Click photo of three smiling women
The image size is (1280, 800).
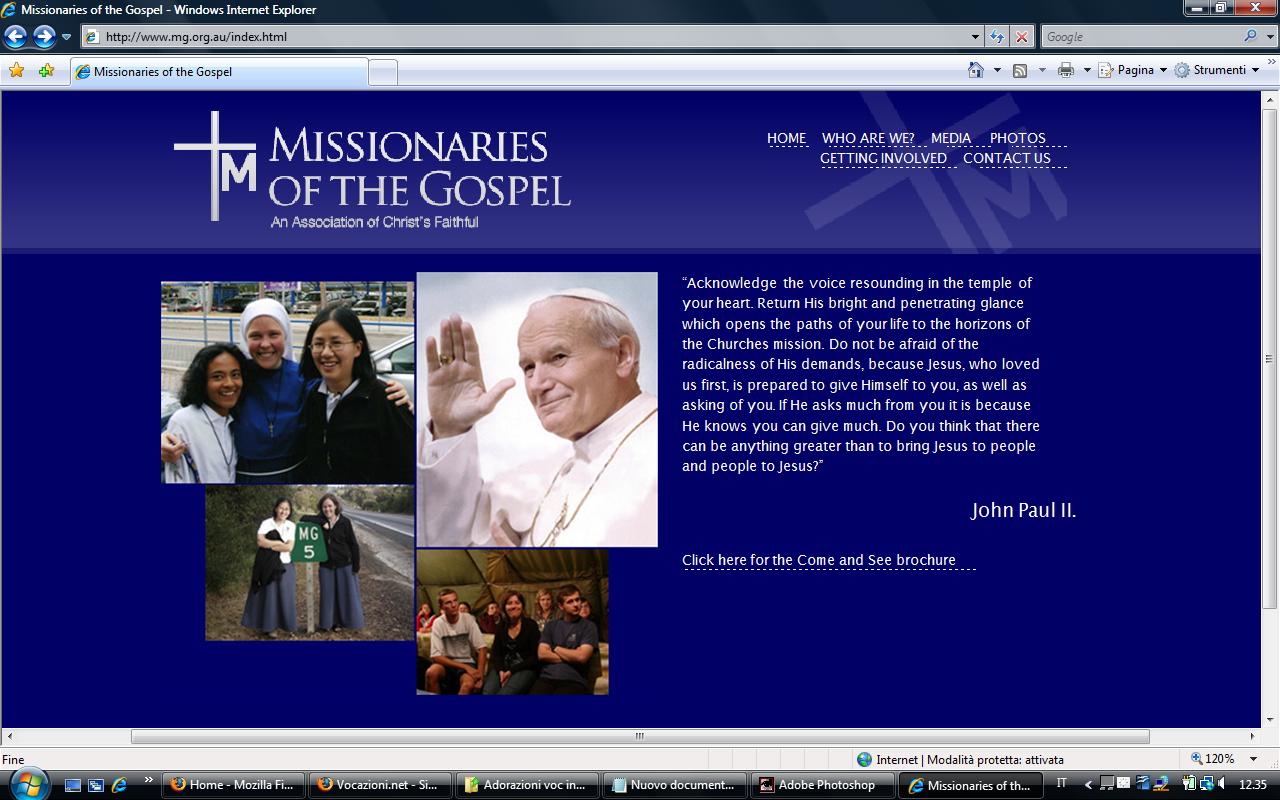click(288, 382)
